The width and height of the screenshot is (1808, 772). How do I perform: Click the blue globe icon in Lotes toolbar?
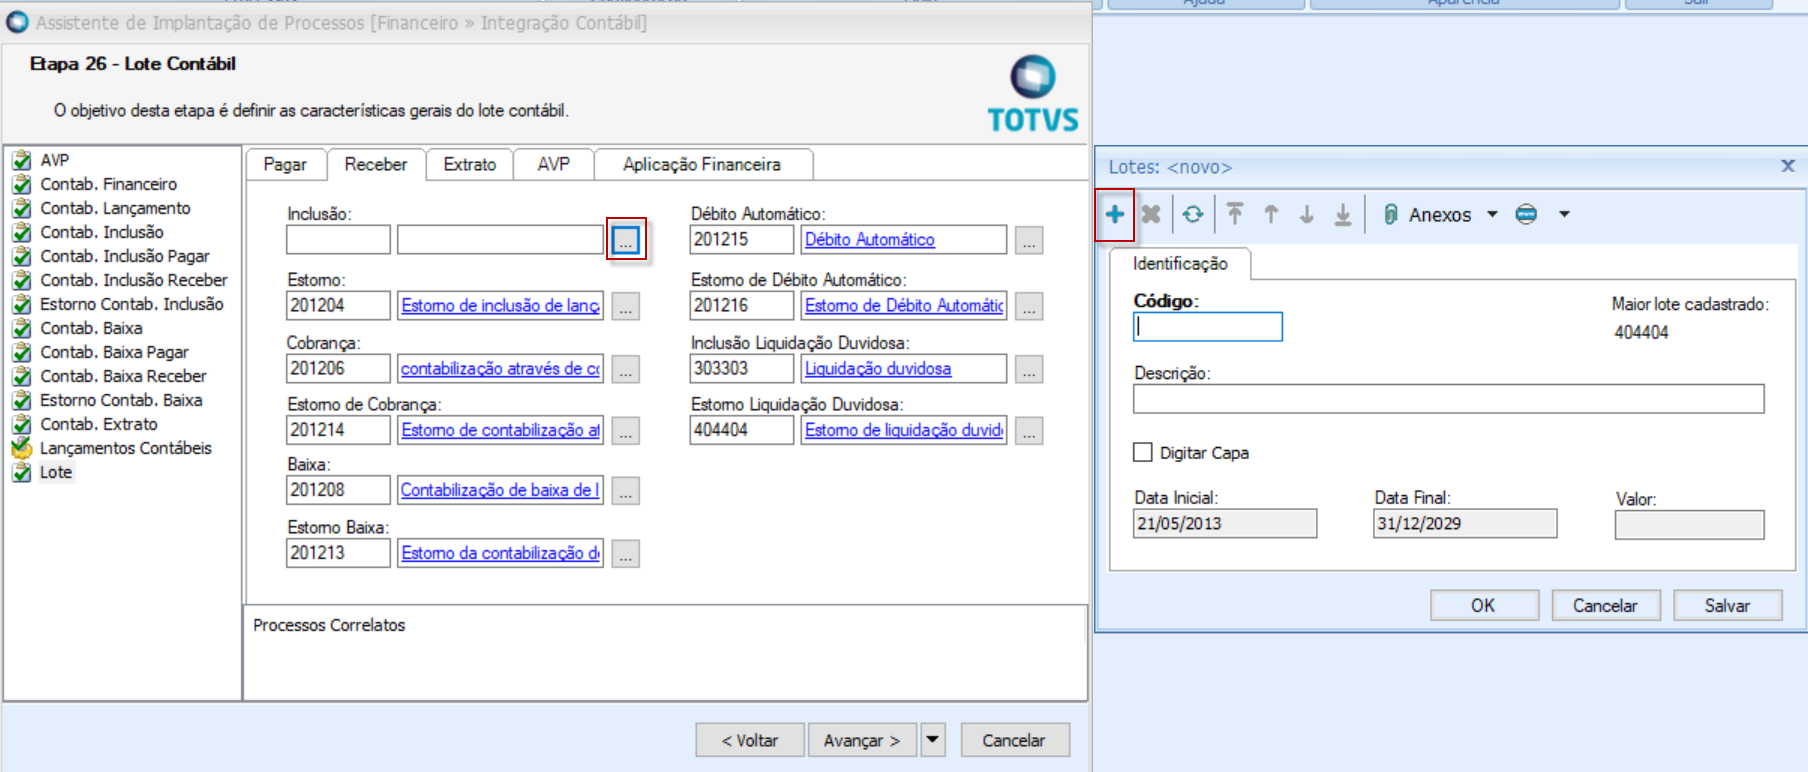[x=1526, y=214]
